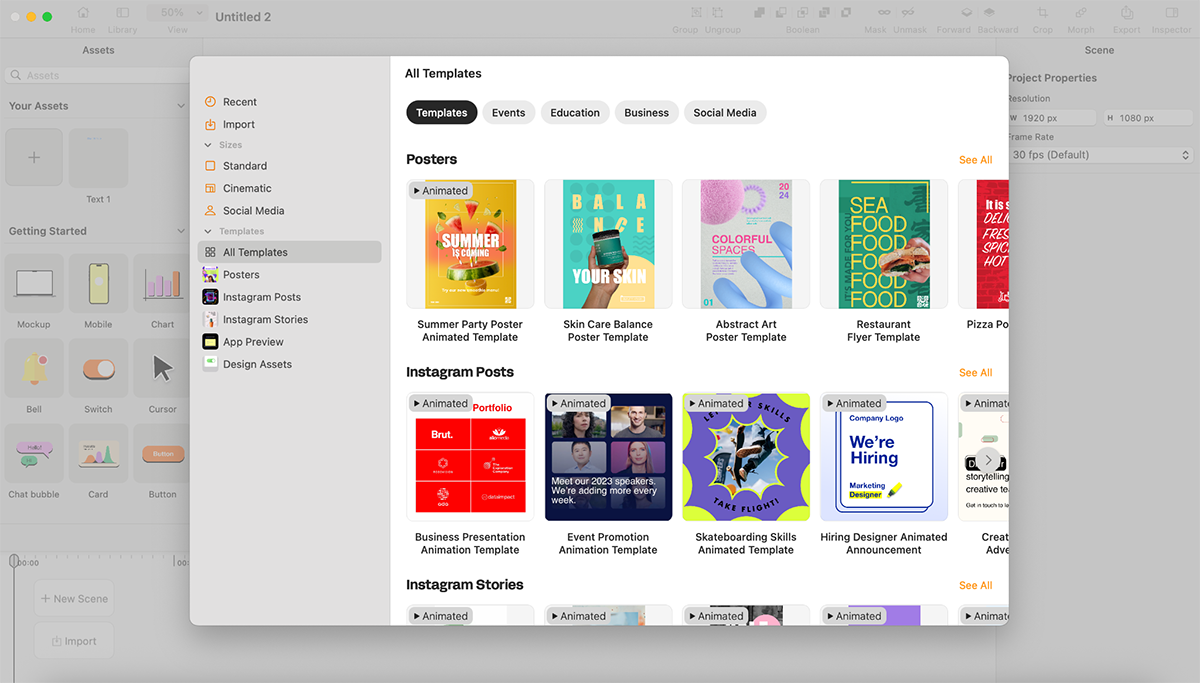Open Design Assets in sidebar

[x=257, y=364]
